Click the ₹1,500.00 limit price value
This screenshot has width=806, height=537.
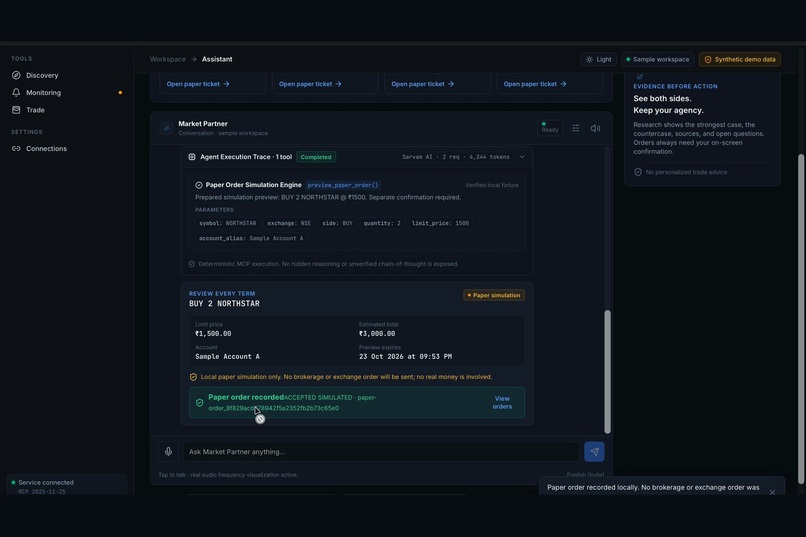point(213,334)
